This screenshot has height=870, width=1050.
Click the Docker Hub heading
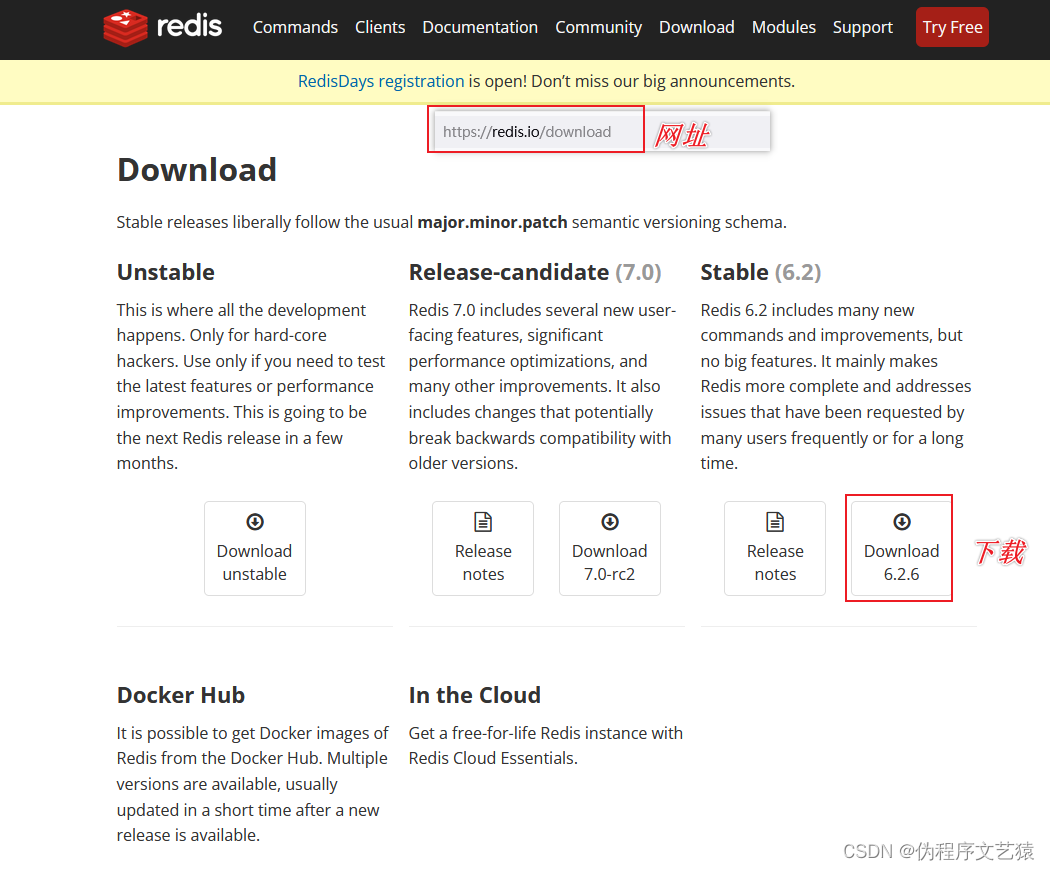(x=181, y=695)
